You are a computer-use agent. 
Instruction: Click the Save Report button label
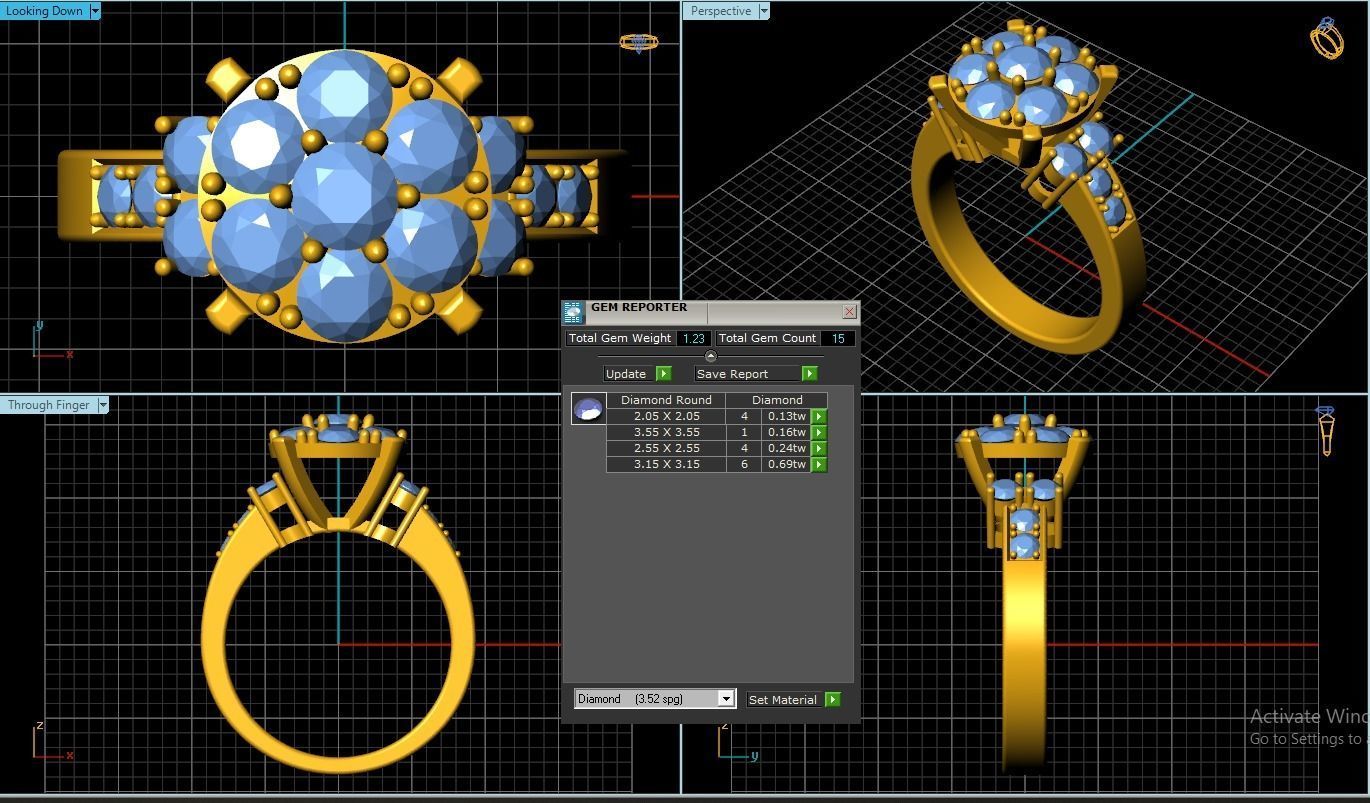[x=748, y=373]
